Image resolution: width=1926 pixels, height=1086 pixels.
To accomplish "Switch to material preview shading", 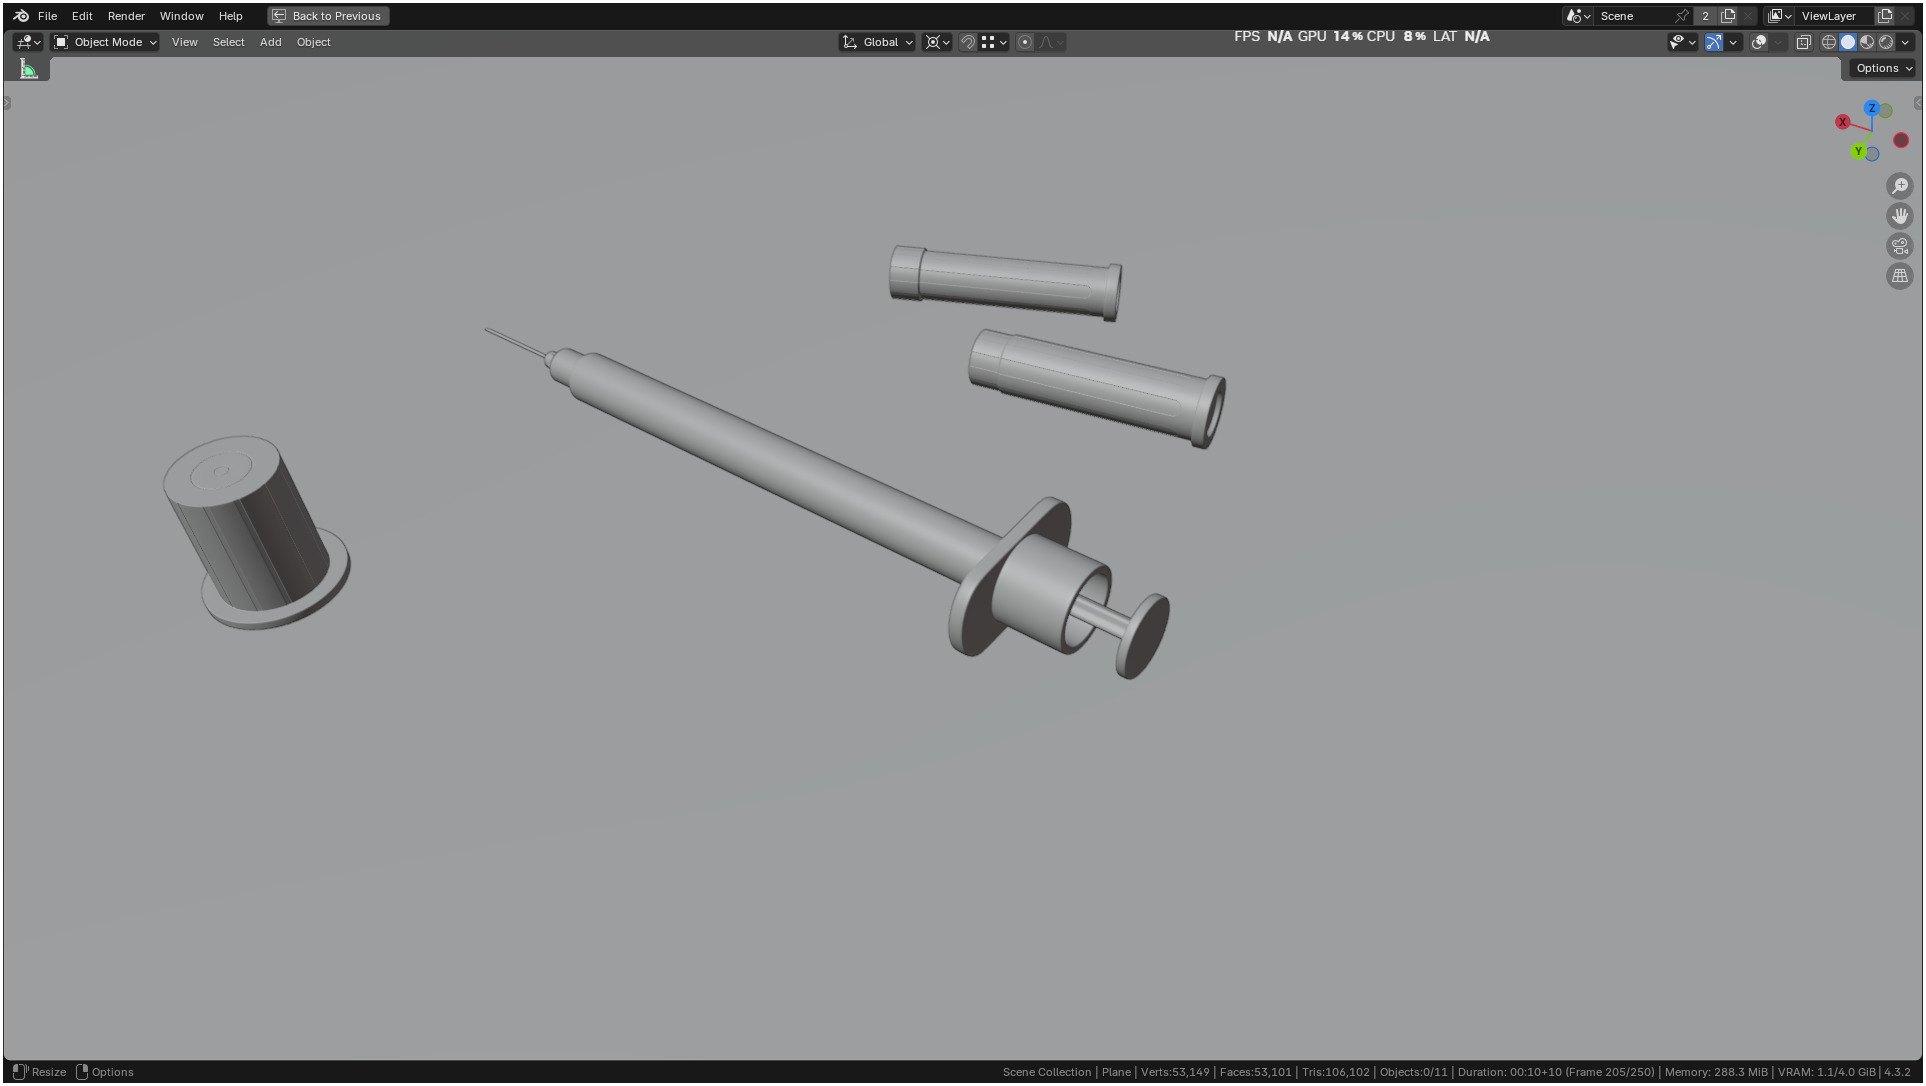I will click(x=1867, y=42).
